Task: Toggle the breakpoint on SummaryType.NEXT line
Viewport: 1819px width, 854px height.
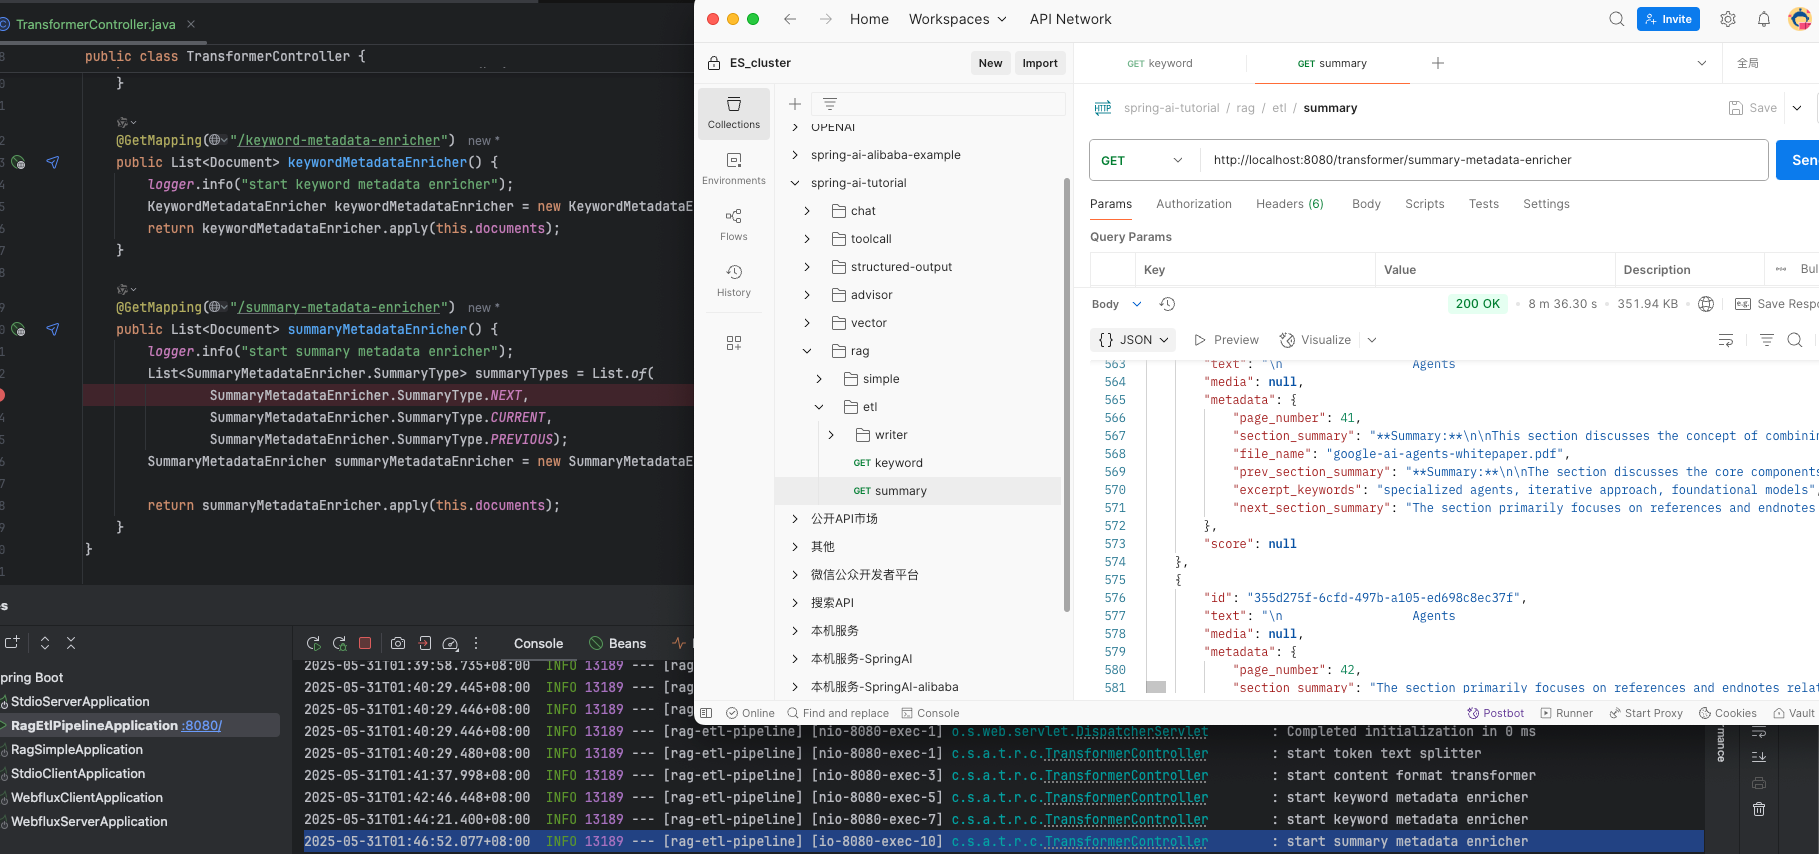Action: 2,395
